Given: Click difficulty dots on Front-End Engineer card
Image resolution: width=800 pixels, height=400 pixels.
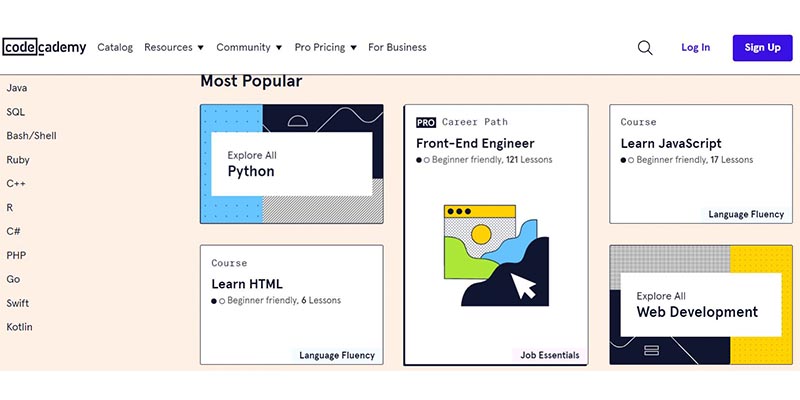Looking at the screenshot, I should pos(423,160).
